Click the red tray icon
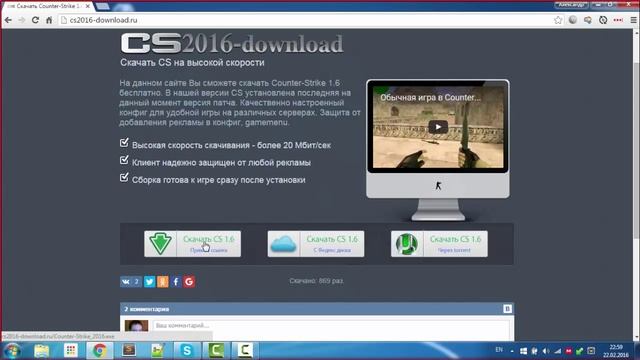 click(569, 351)
